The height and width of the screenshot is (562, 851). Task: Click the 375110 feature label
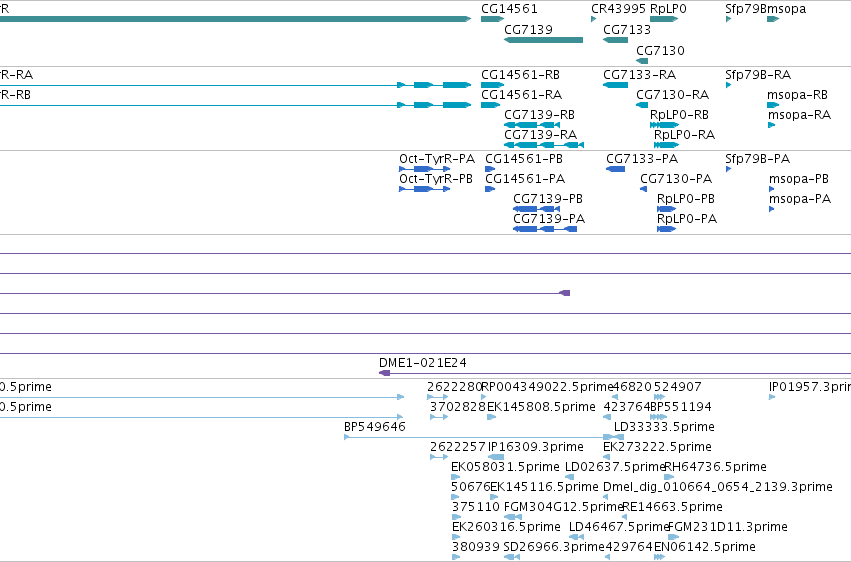pos(475,507)
